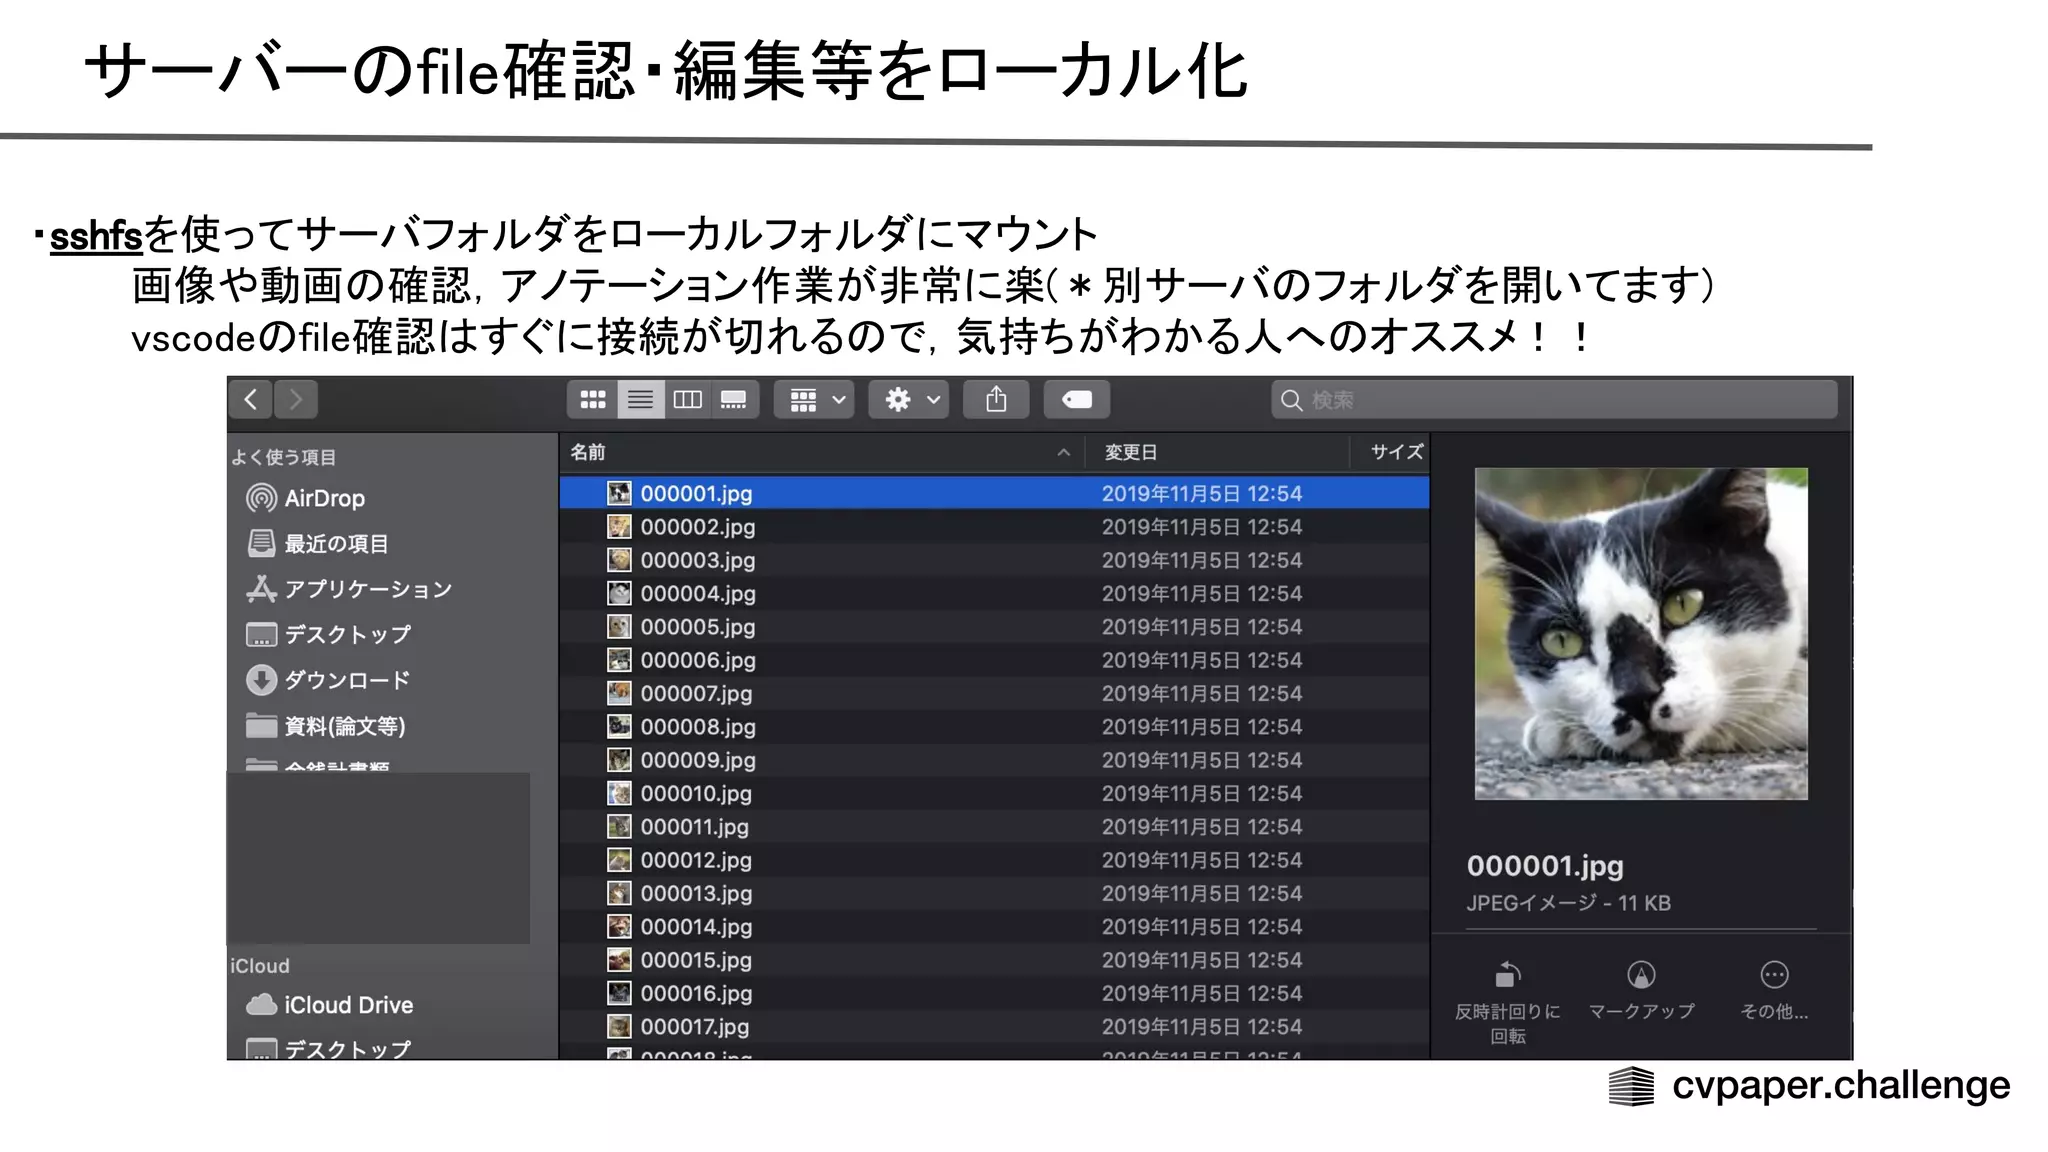The height and width of the screenshot is (1152, 2048).
Task: Click the cat preview image
Action: (1641, 634)
